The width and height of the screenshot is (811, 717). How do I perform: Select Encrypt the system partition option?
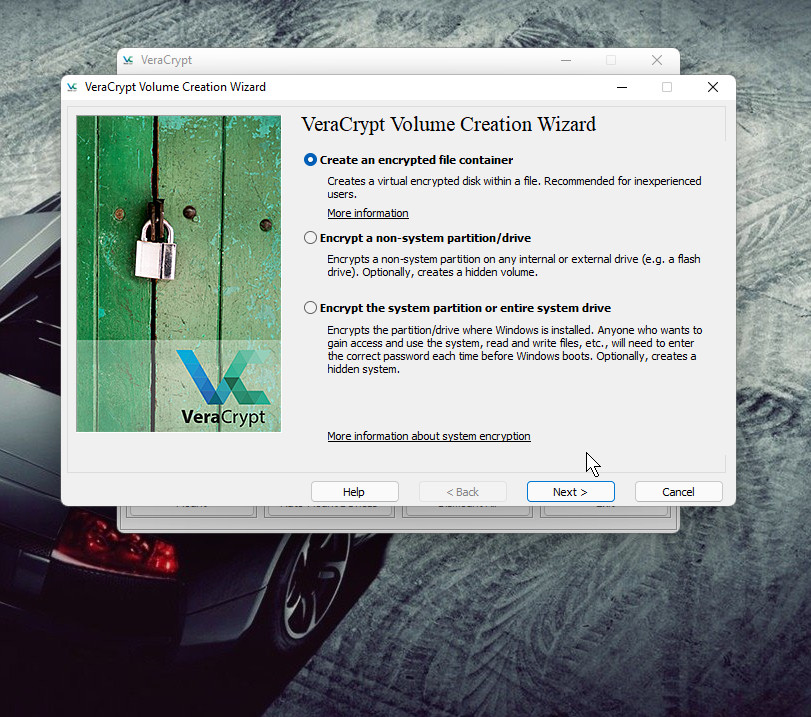pos(457,308)
